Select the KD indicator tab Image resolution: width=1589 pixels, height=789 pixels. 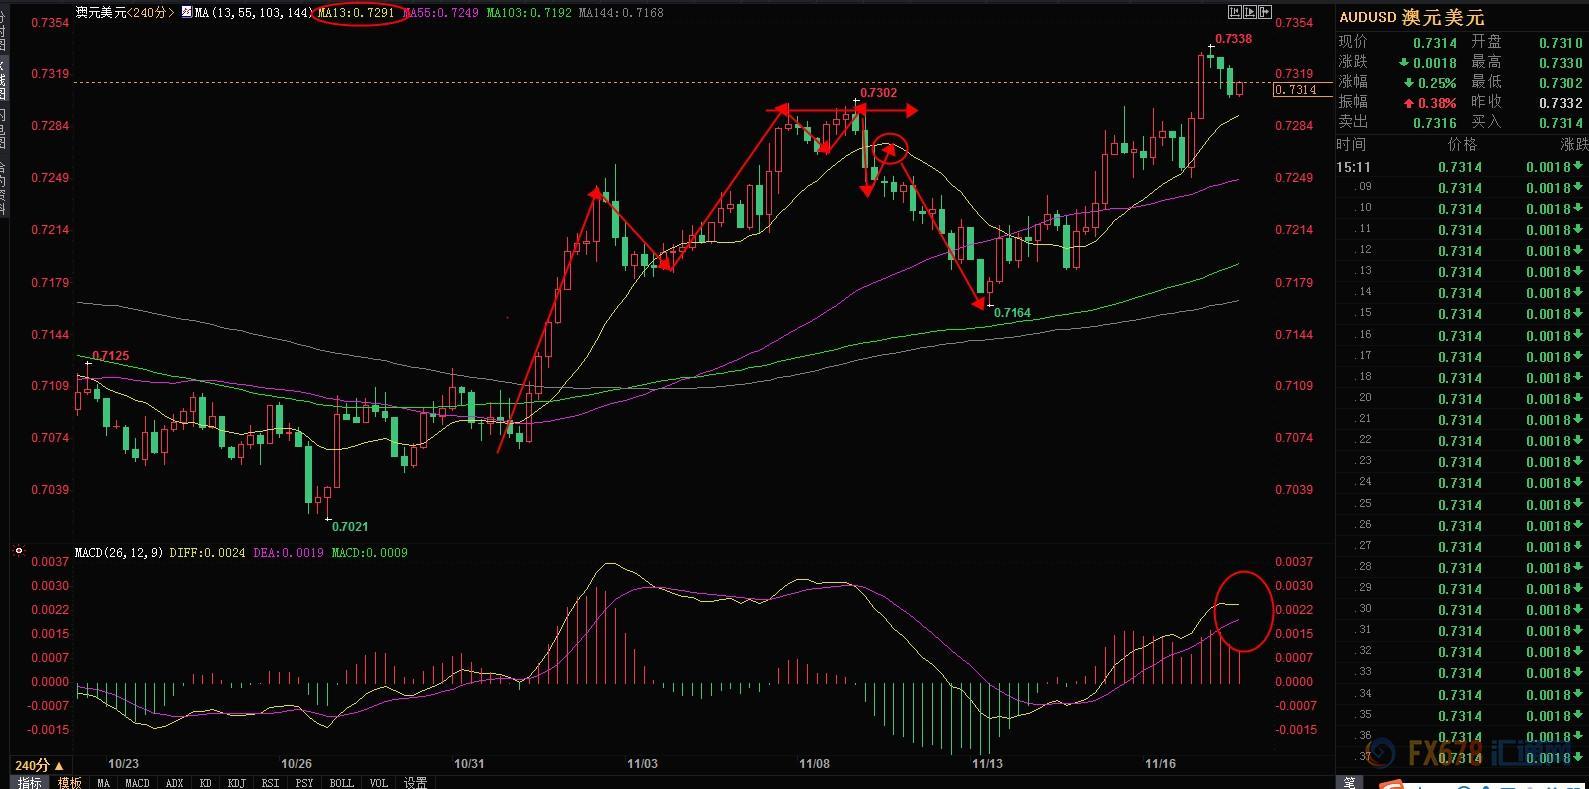click(x=206, y=782)
